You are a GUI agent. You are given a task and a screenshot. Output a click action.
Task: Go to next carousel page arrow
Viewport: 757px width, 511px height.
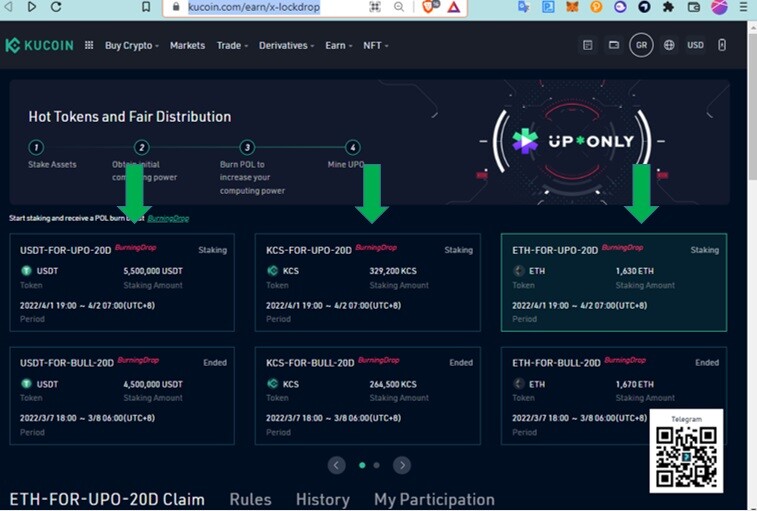point(402,465)
